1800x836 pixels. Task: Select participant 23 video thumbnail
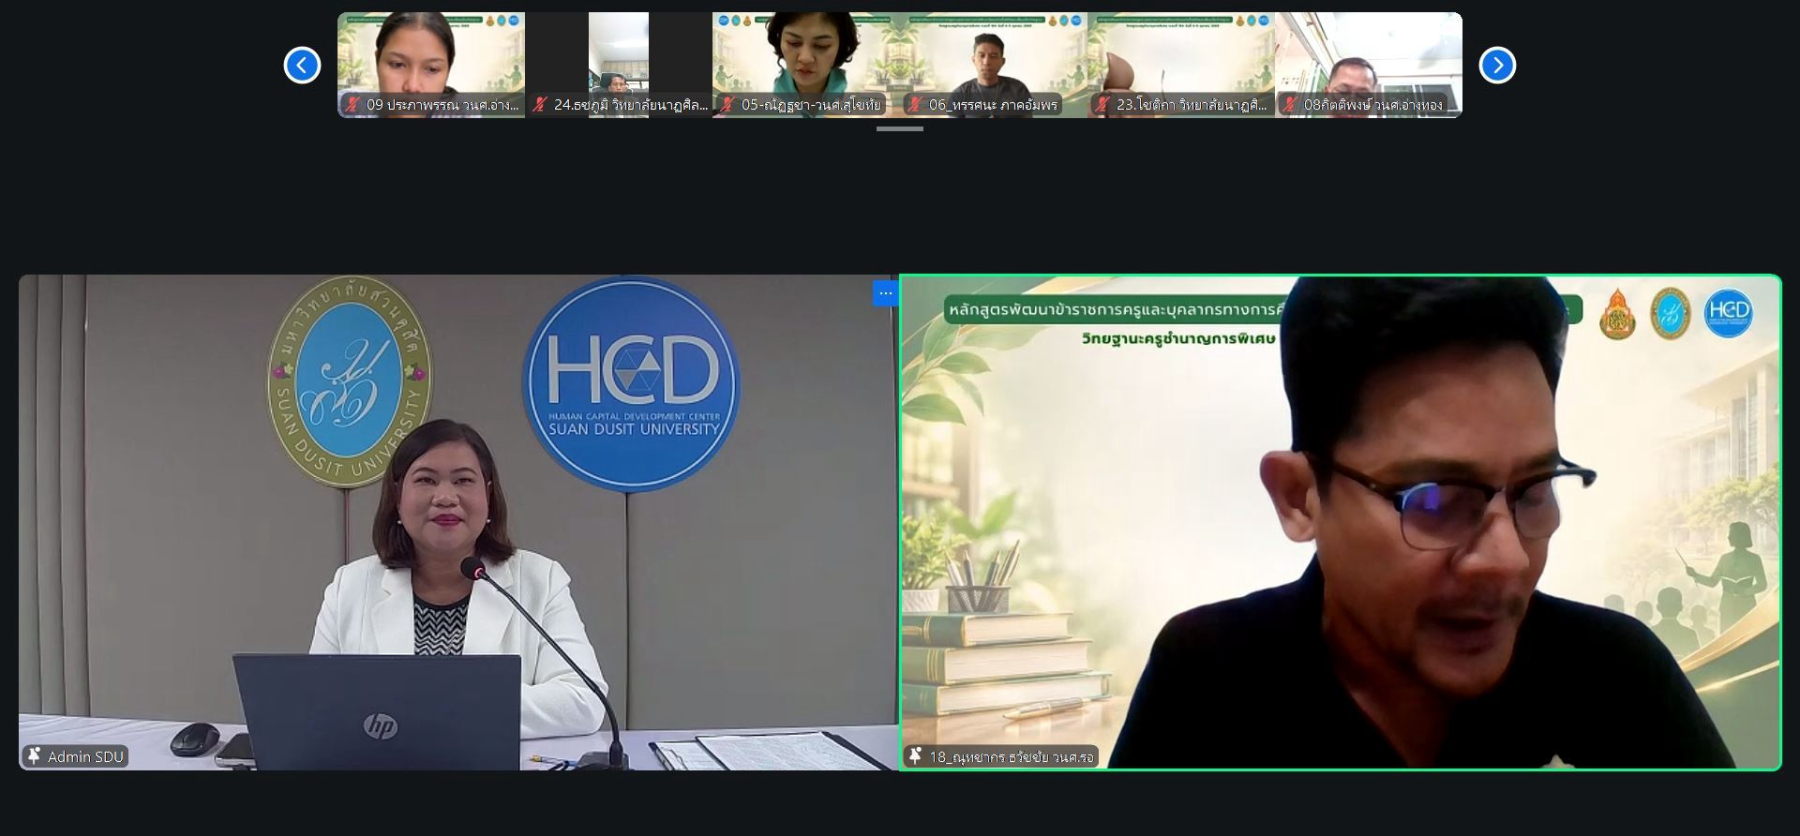coord(1181,65)
